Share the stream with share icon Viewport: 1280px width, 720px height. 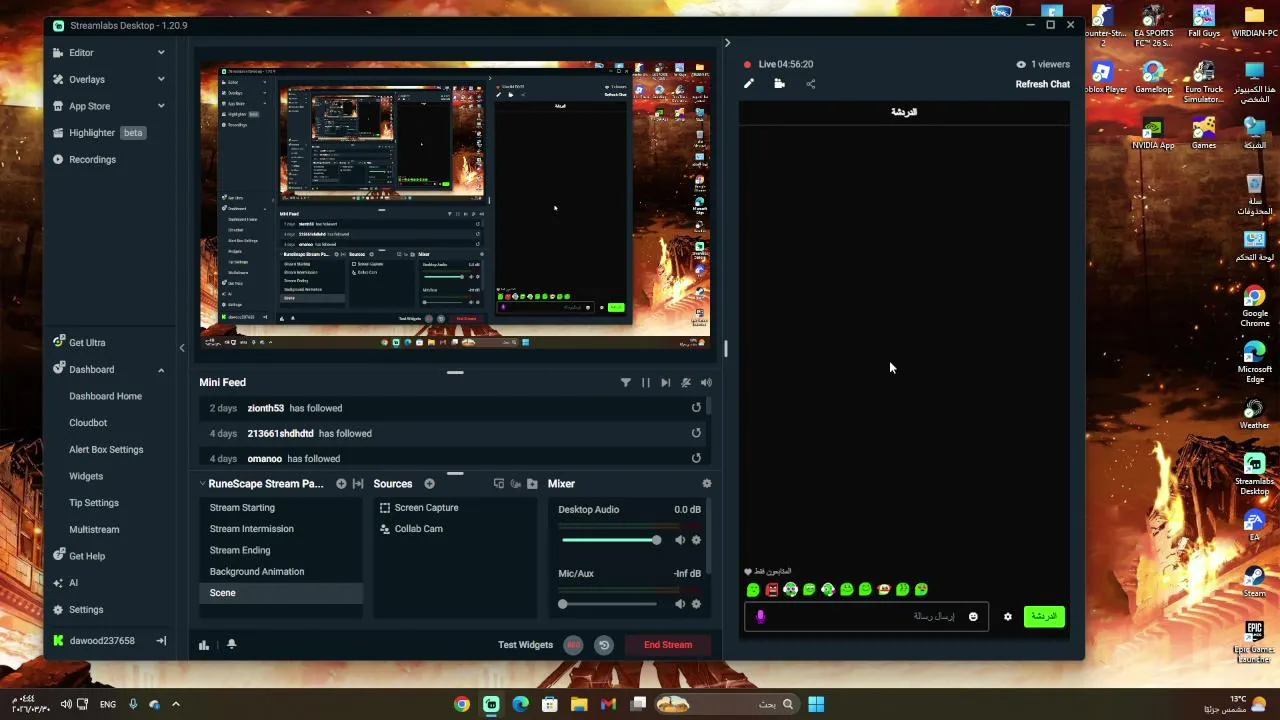click(x=811, y=84)
